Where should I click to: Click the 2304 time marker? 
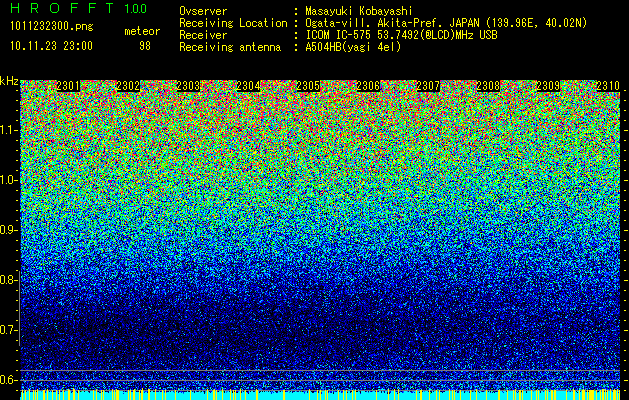click(x=248, y=86)
